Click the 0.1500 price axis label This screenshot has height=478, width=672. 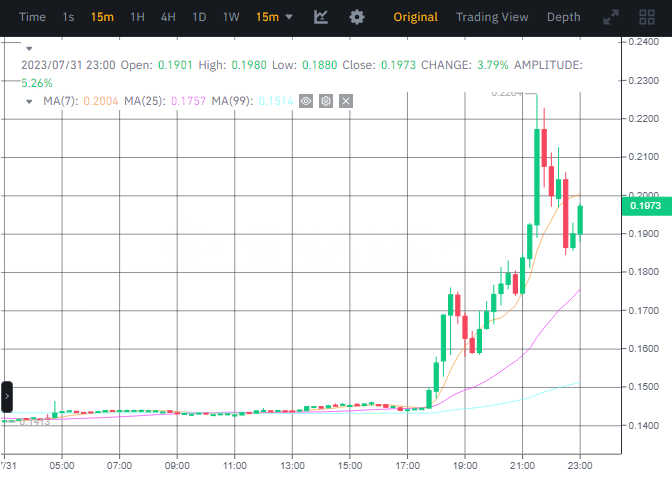644,387
